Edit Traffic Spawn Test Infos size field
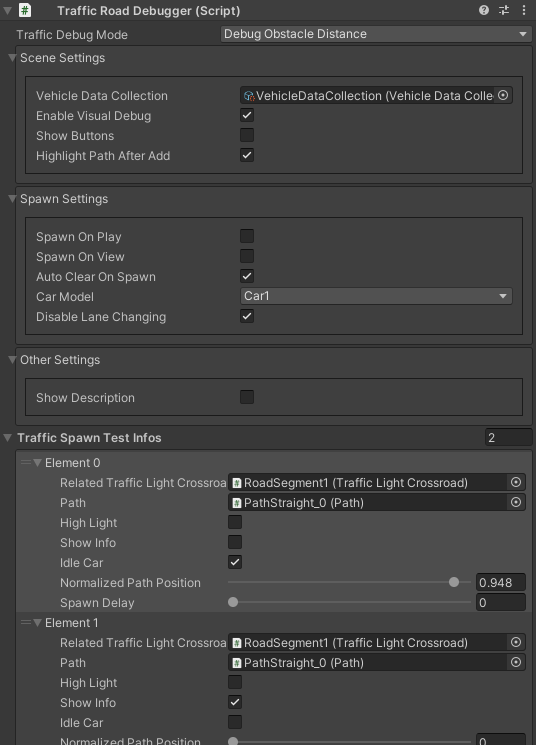 coord(508,438)
